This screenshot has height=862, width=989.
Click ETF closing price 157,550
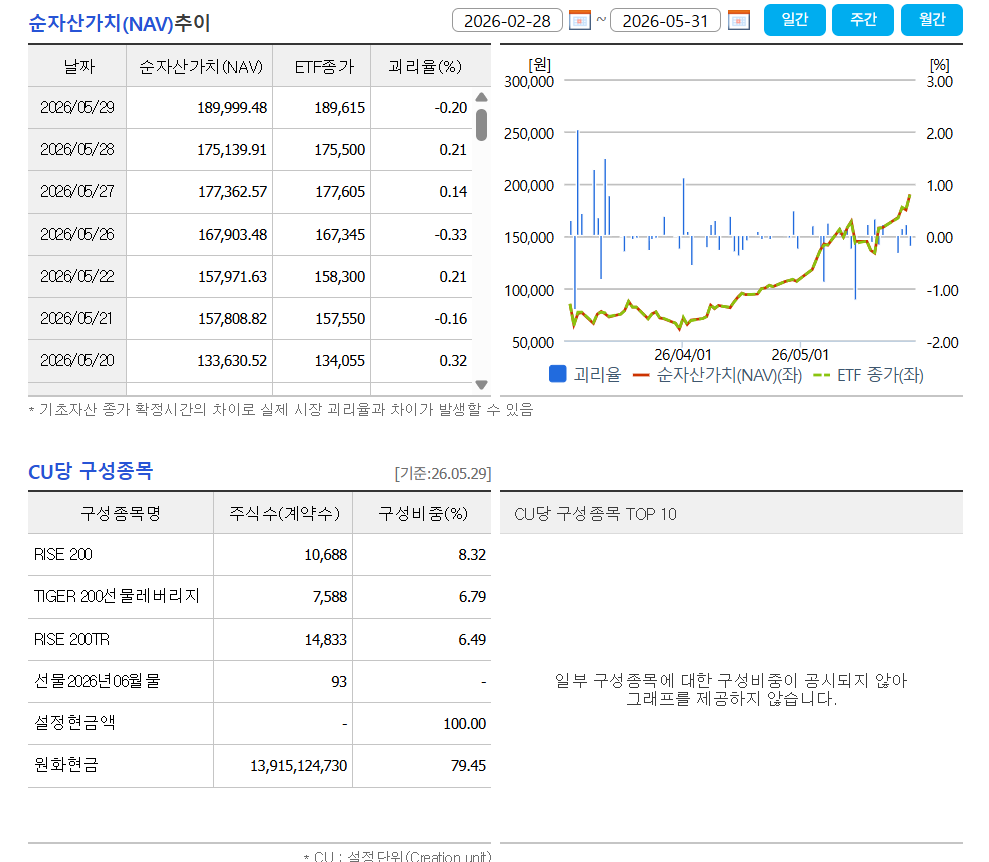click(340, 319)
